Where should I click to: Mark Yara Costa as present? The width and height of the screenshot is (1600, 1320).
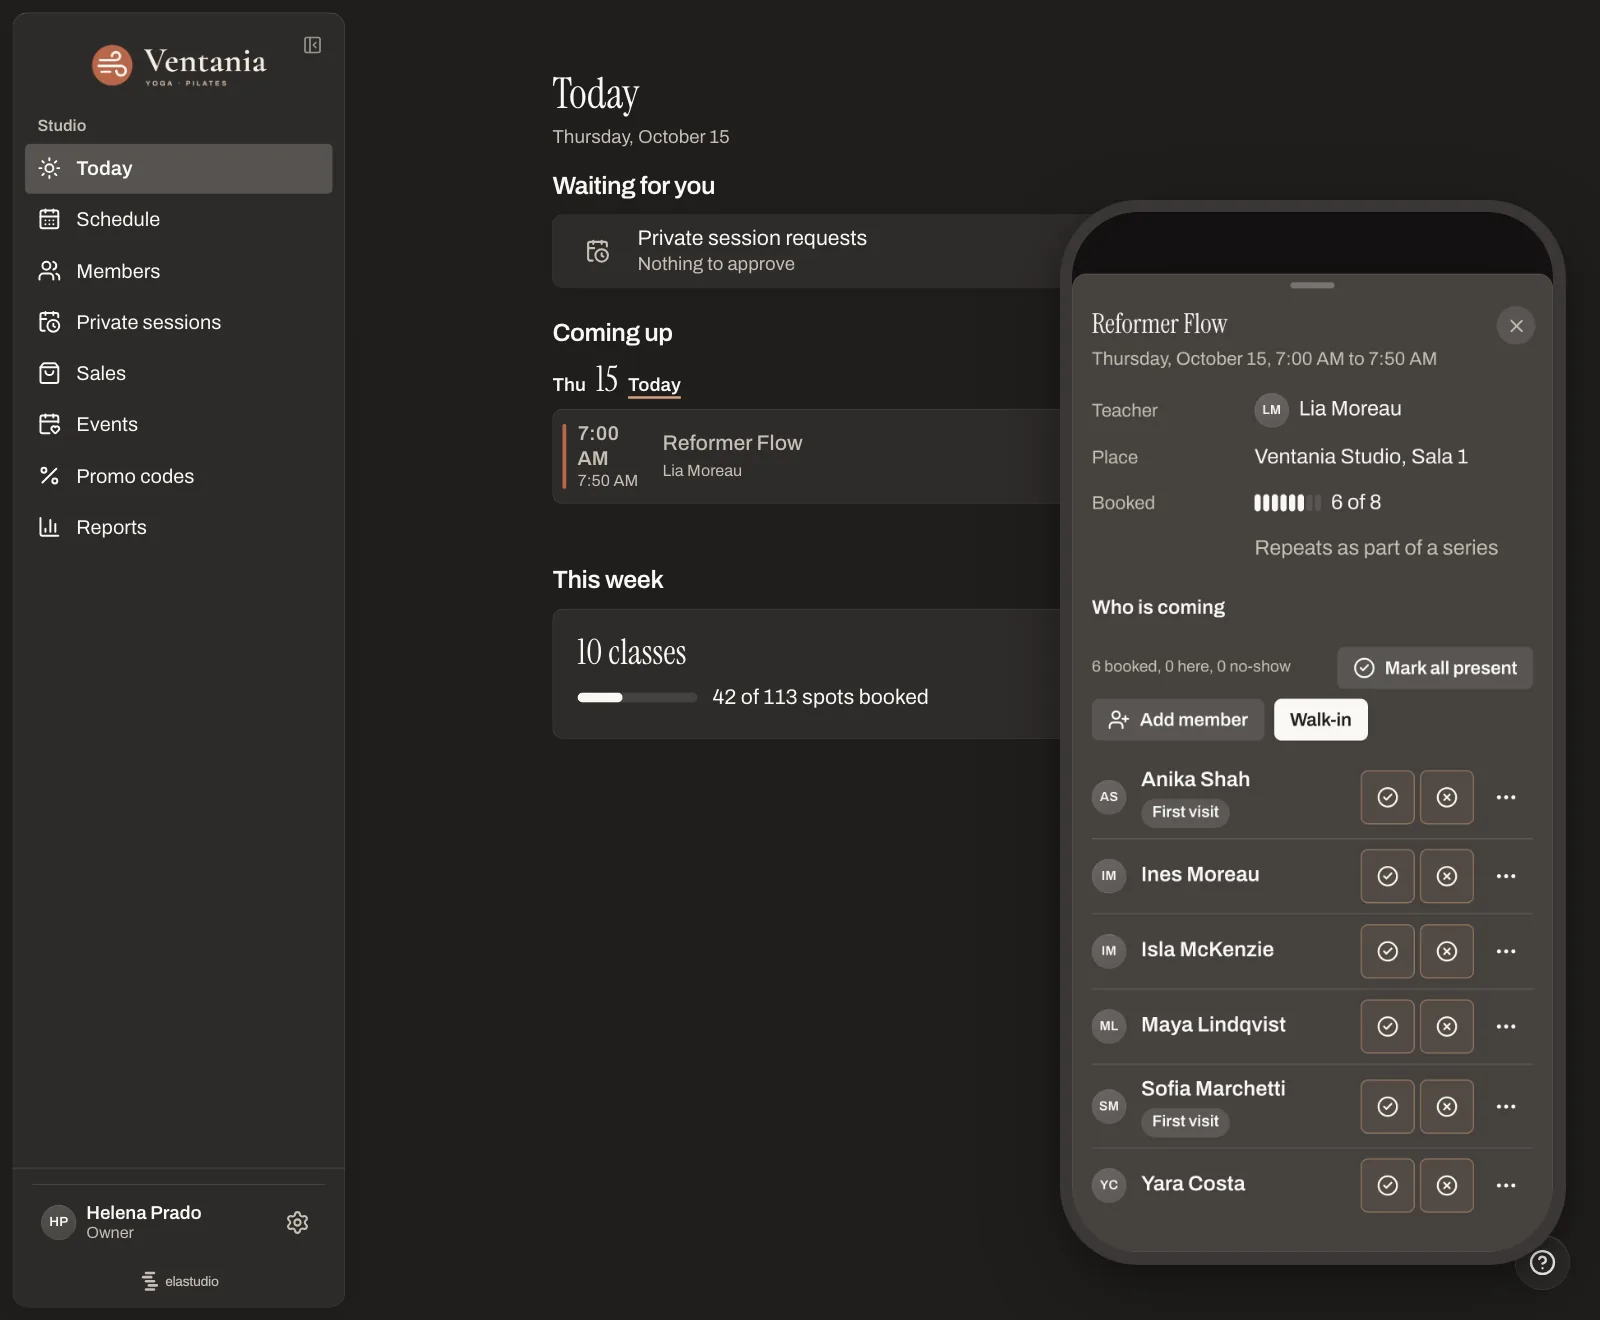pos(1387,1185)
